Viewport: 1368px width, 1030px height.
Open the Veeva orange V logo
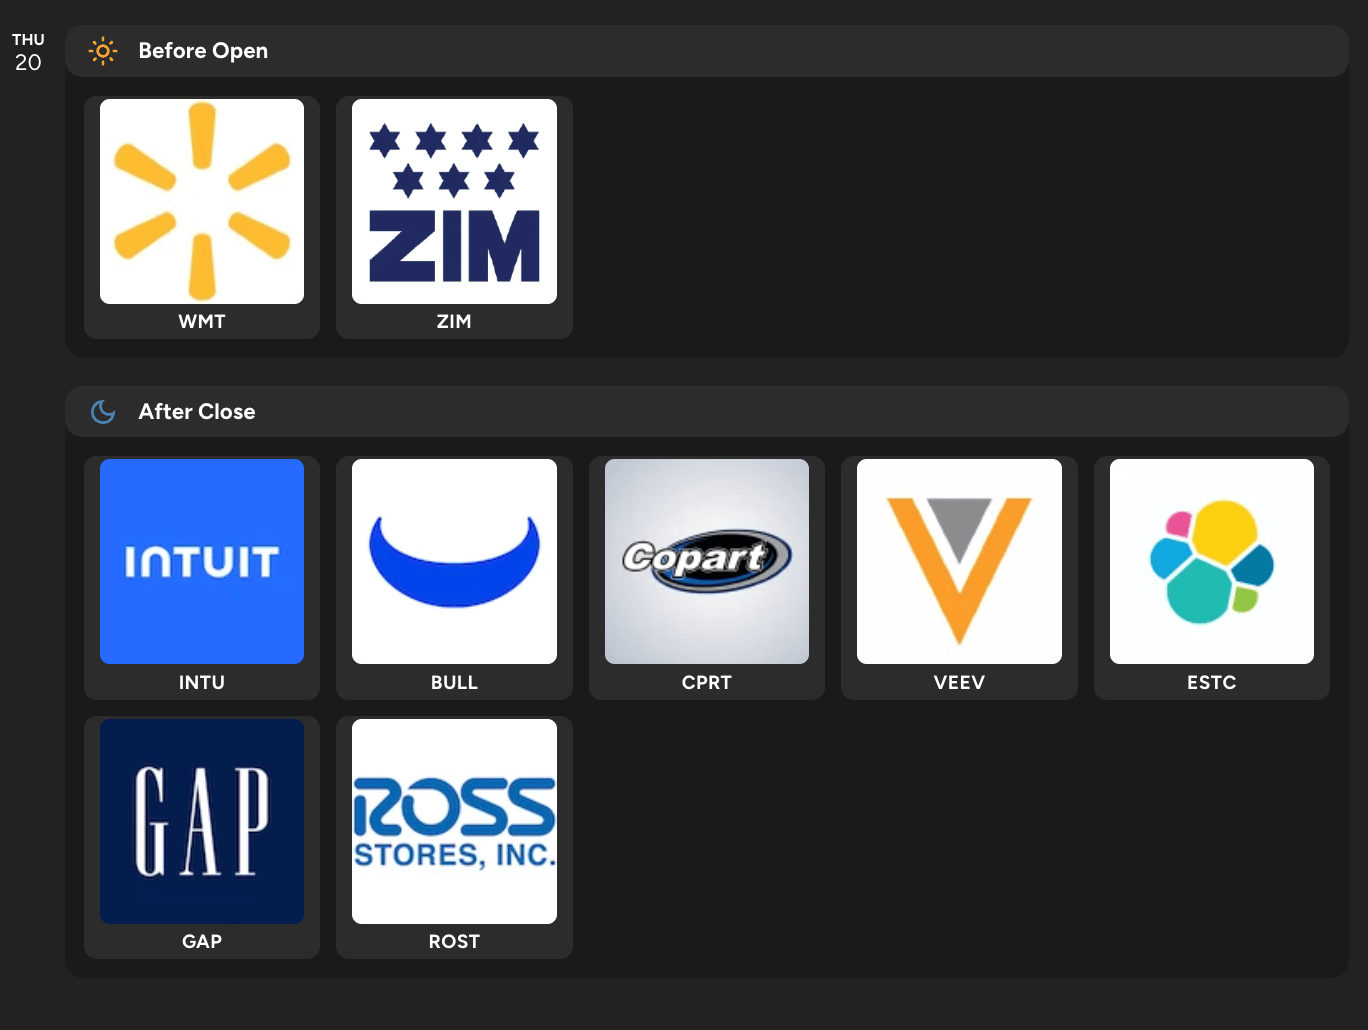[x=959, y=561]
